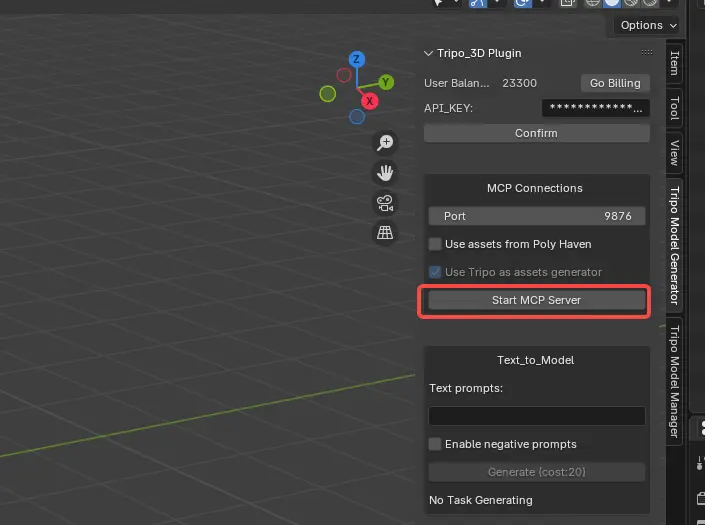Open the Item sidebar tab
The image size is (705, 525).
coord(674,63)
